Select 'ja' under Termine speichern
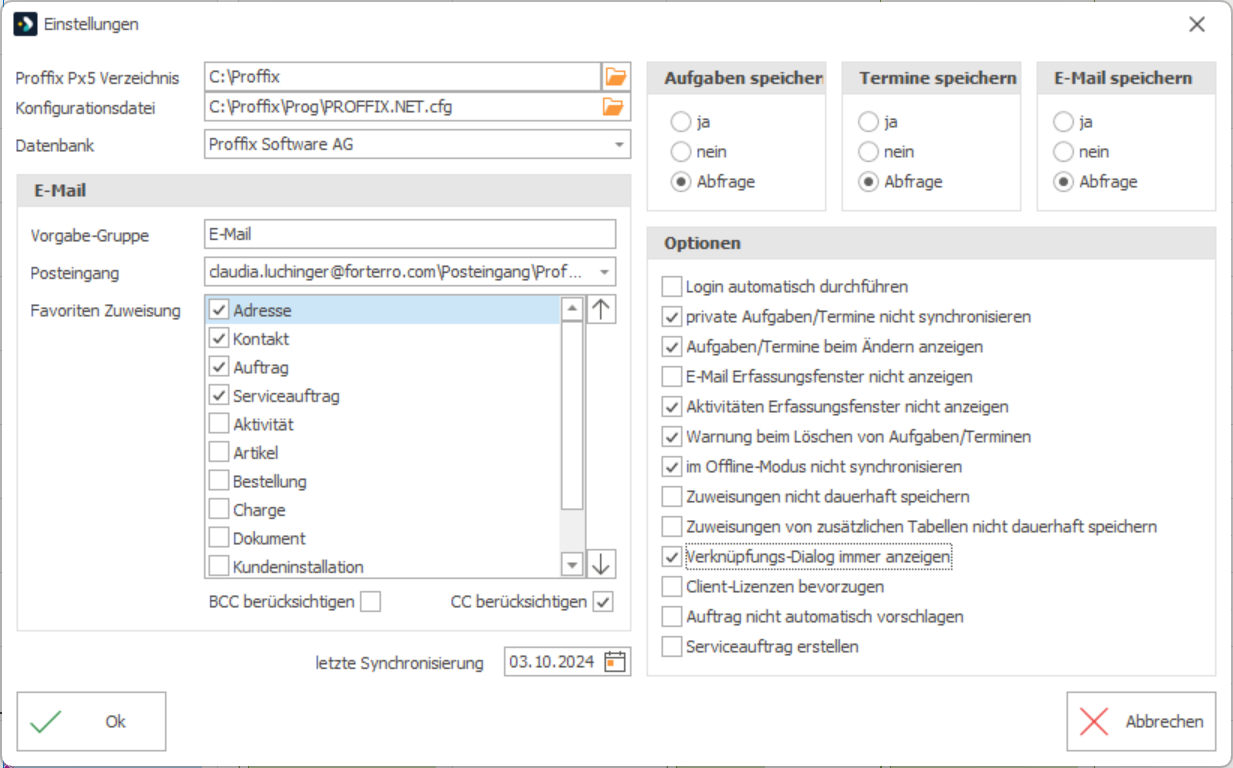Screen dimensions: 1233x768 (x=869, y=122)
